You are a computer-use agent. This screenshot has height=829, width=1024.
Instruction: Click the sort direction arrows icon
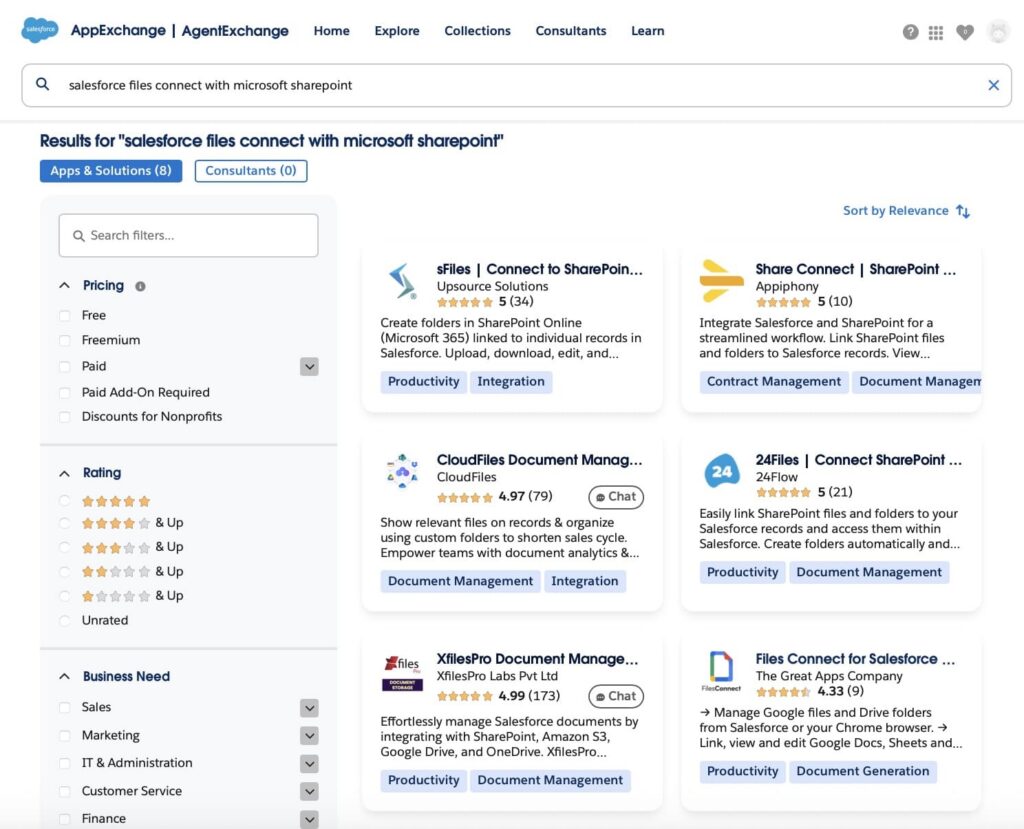pos(963,211)
